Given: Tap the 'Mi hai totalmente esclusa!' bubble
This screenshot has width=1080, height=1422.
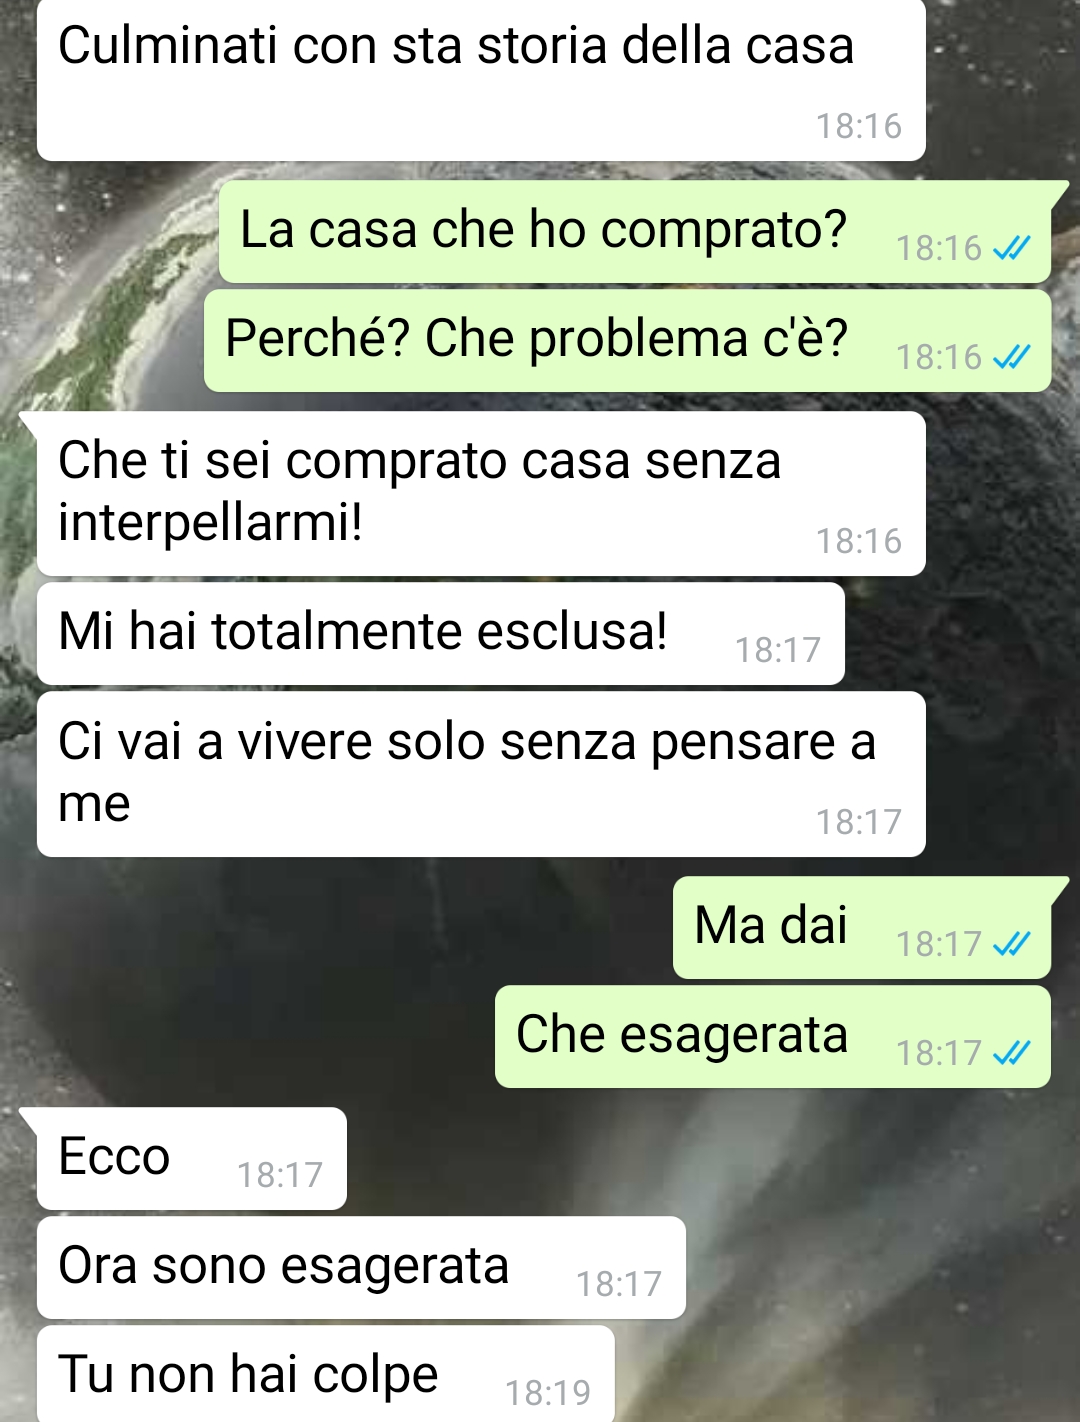Looking at the screenshot, I should pos(441,634).
